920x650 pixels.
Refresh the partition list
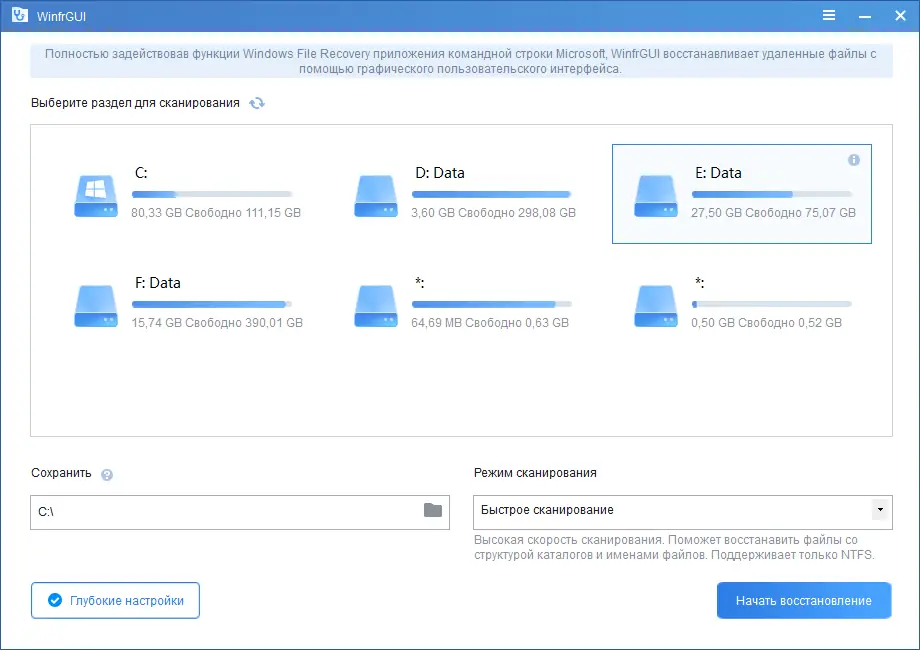tap(257, 103)
